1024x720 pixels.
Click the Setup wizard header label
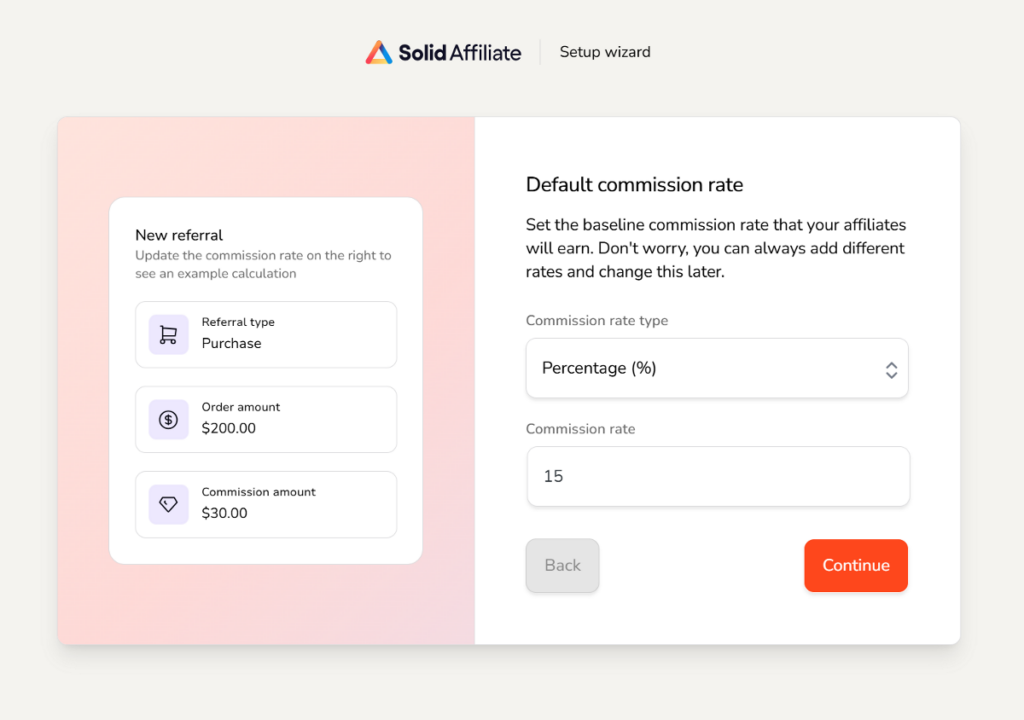click(x=605, y=51)
